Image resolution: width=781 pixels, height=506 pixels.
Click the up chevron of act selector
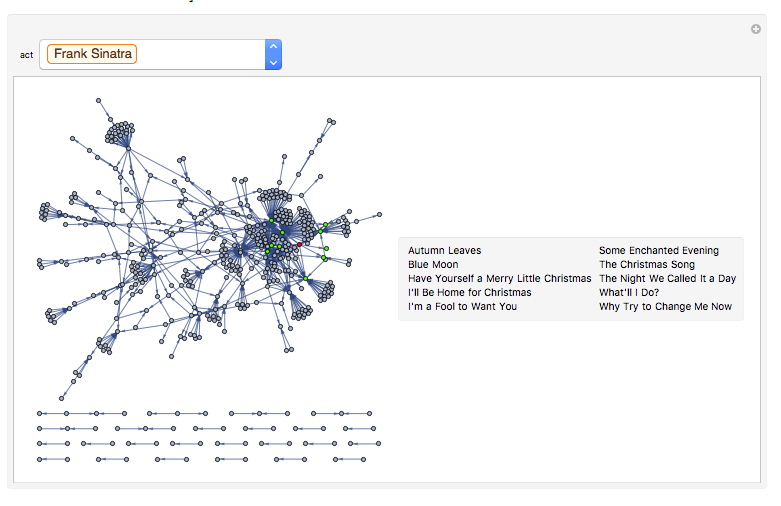tap(273, 46)
